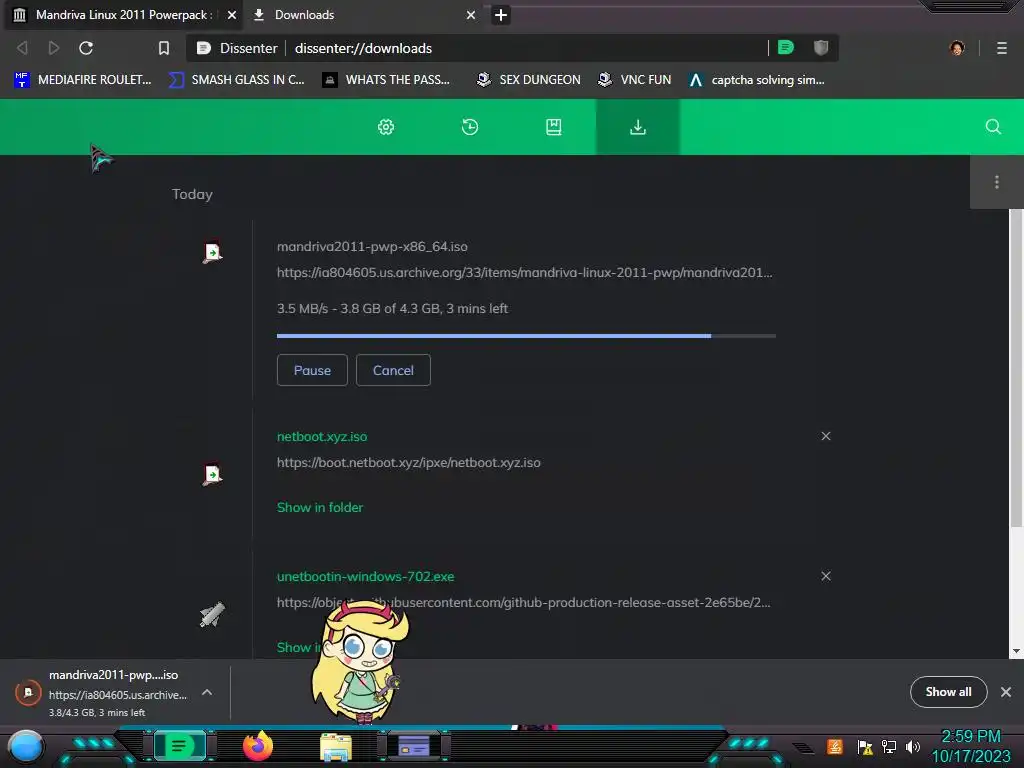Click the browser back arrow

pos(22,48)
